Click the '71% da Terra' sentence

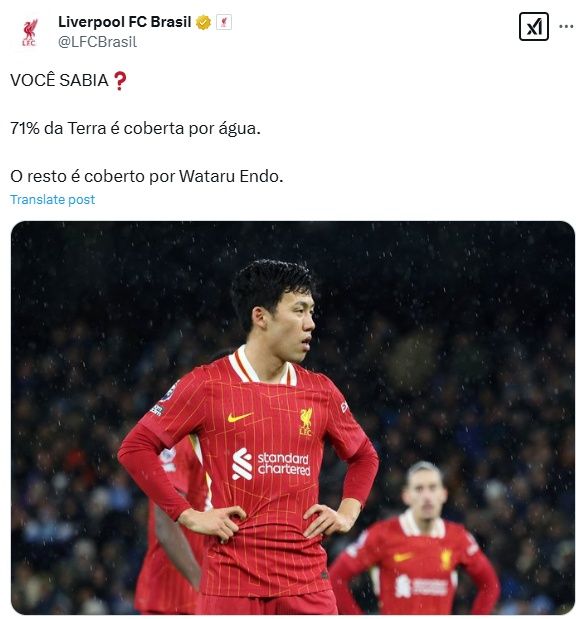(x=135, y=129)
